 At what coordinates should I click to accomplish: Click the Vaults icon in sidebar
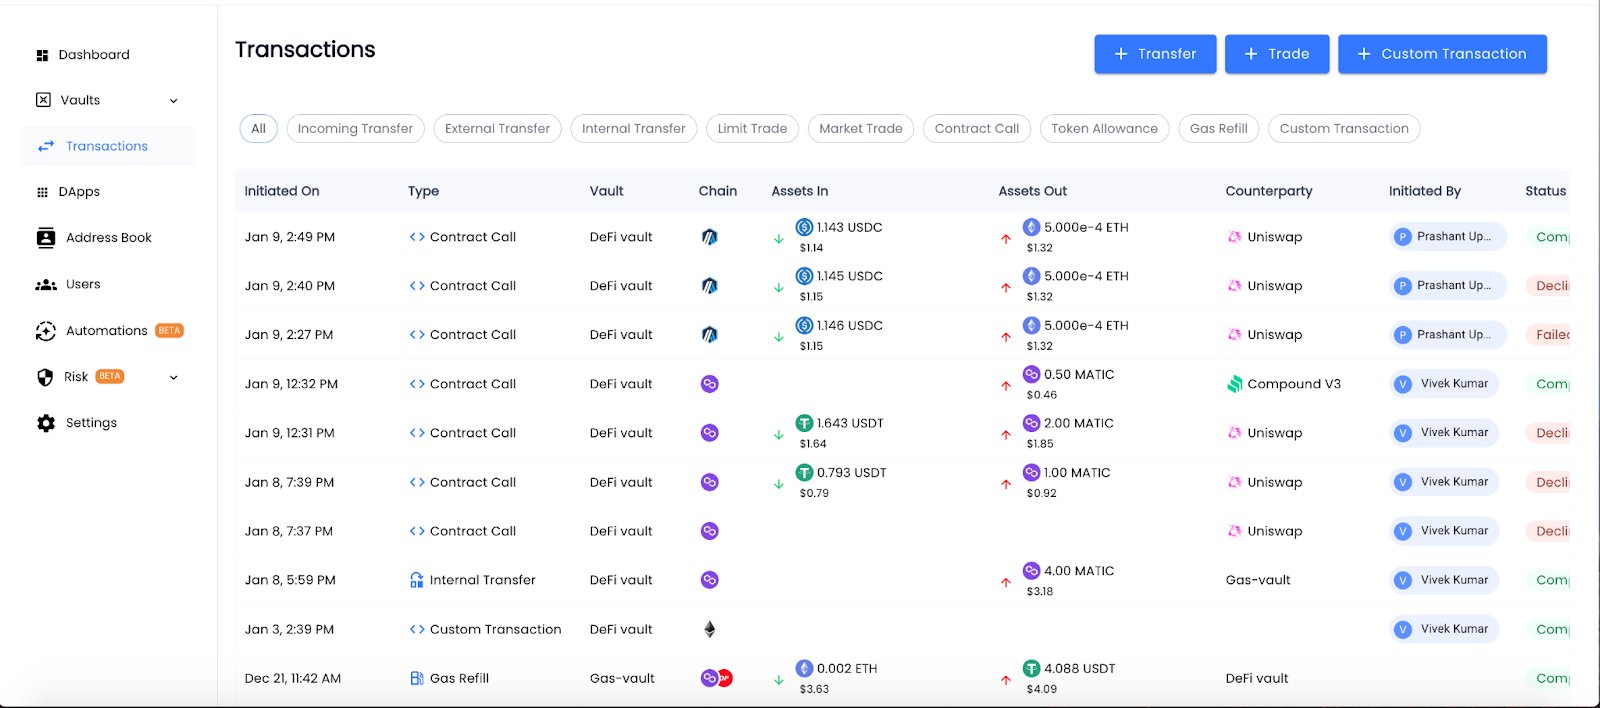[43, 100]
